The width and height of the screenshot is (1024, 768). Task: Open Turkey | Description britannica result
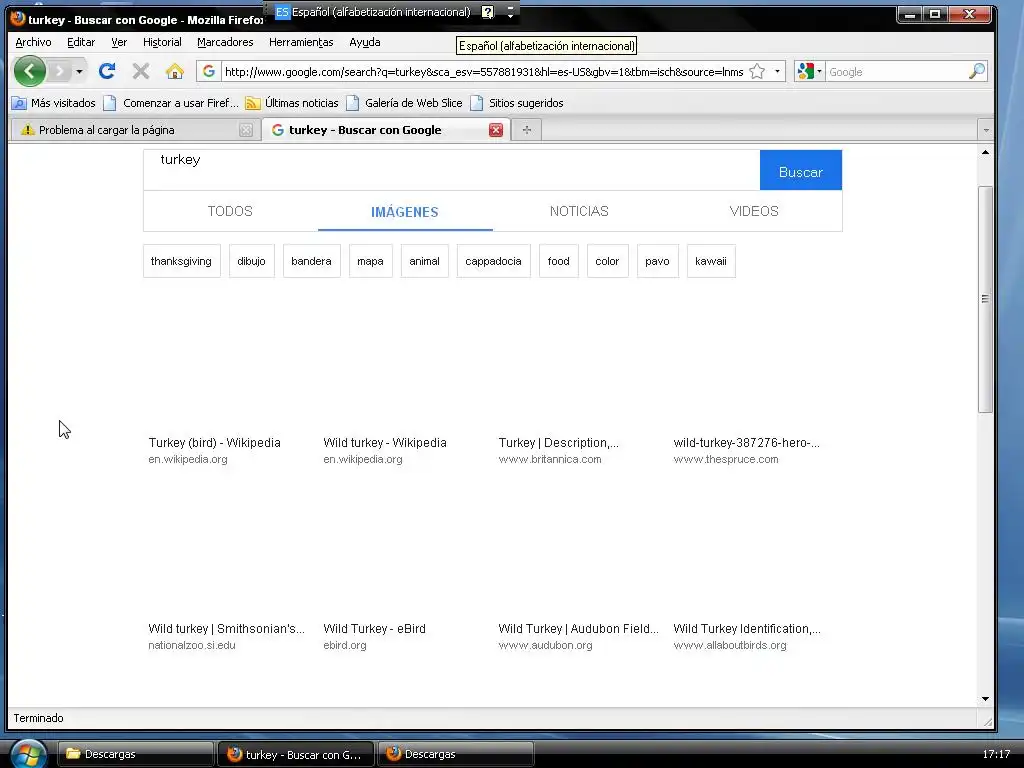click(x=558, y=443)
